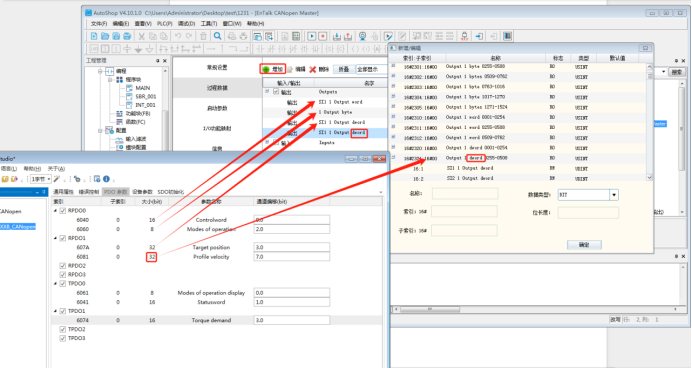Click the Undo arrow icon in AutoShop toolbar
The image size is (692, 368).
(x=178, y=36)
